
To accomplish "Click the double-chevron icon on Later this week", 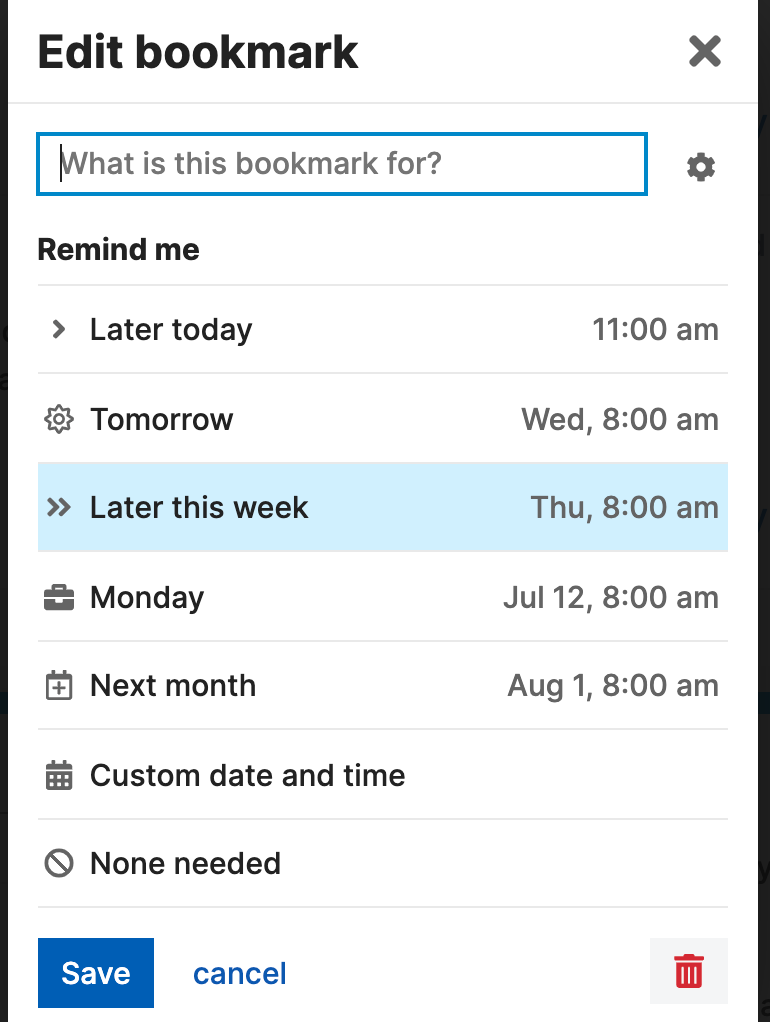I will [59, 507].
